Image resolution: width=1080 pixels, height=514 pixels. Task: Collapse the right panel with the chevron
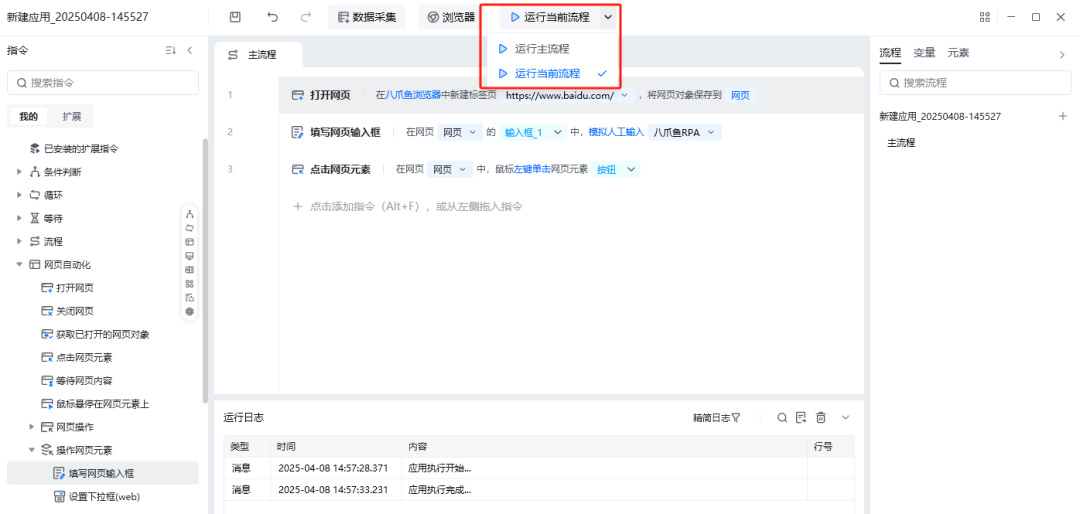coord(1061,55)
